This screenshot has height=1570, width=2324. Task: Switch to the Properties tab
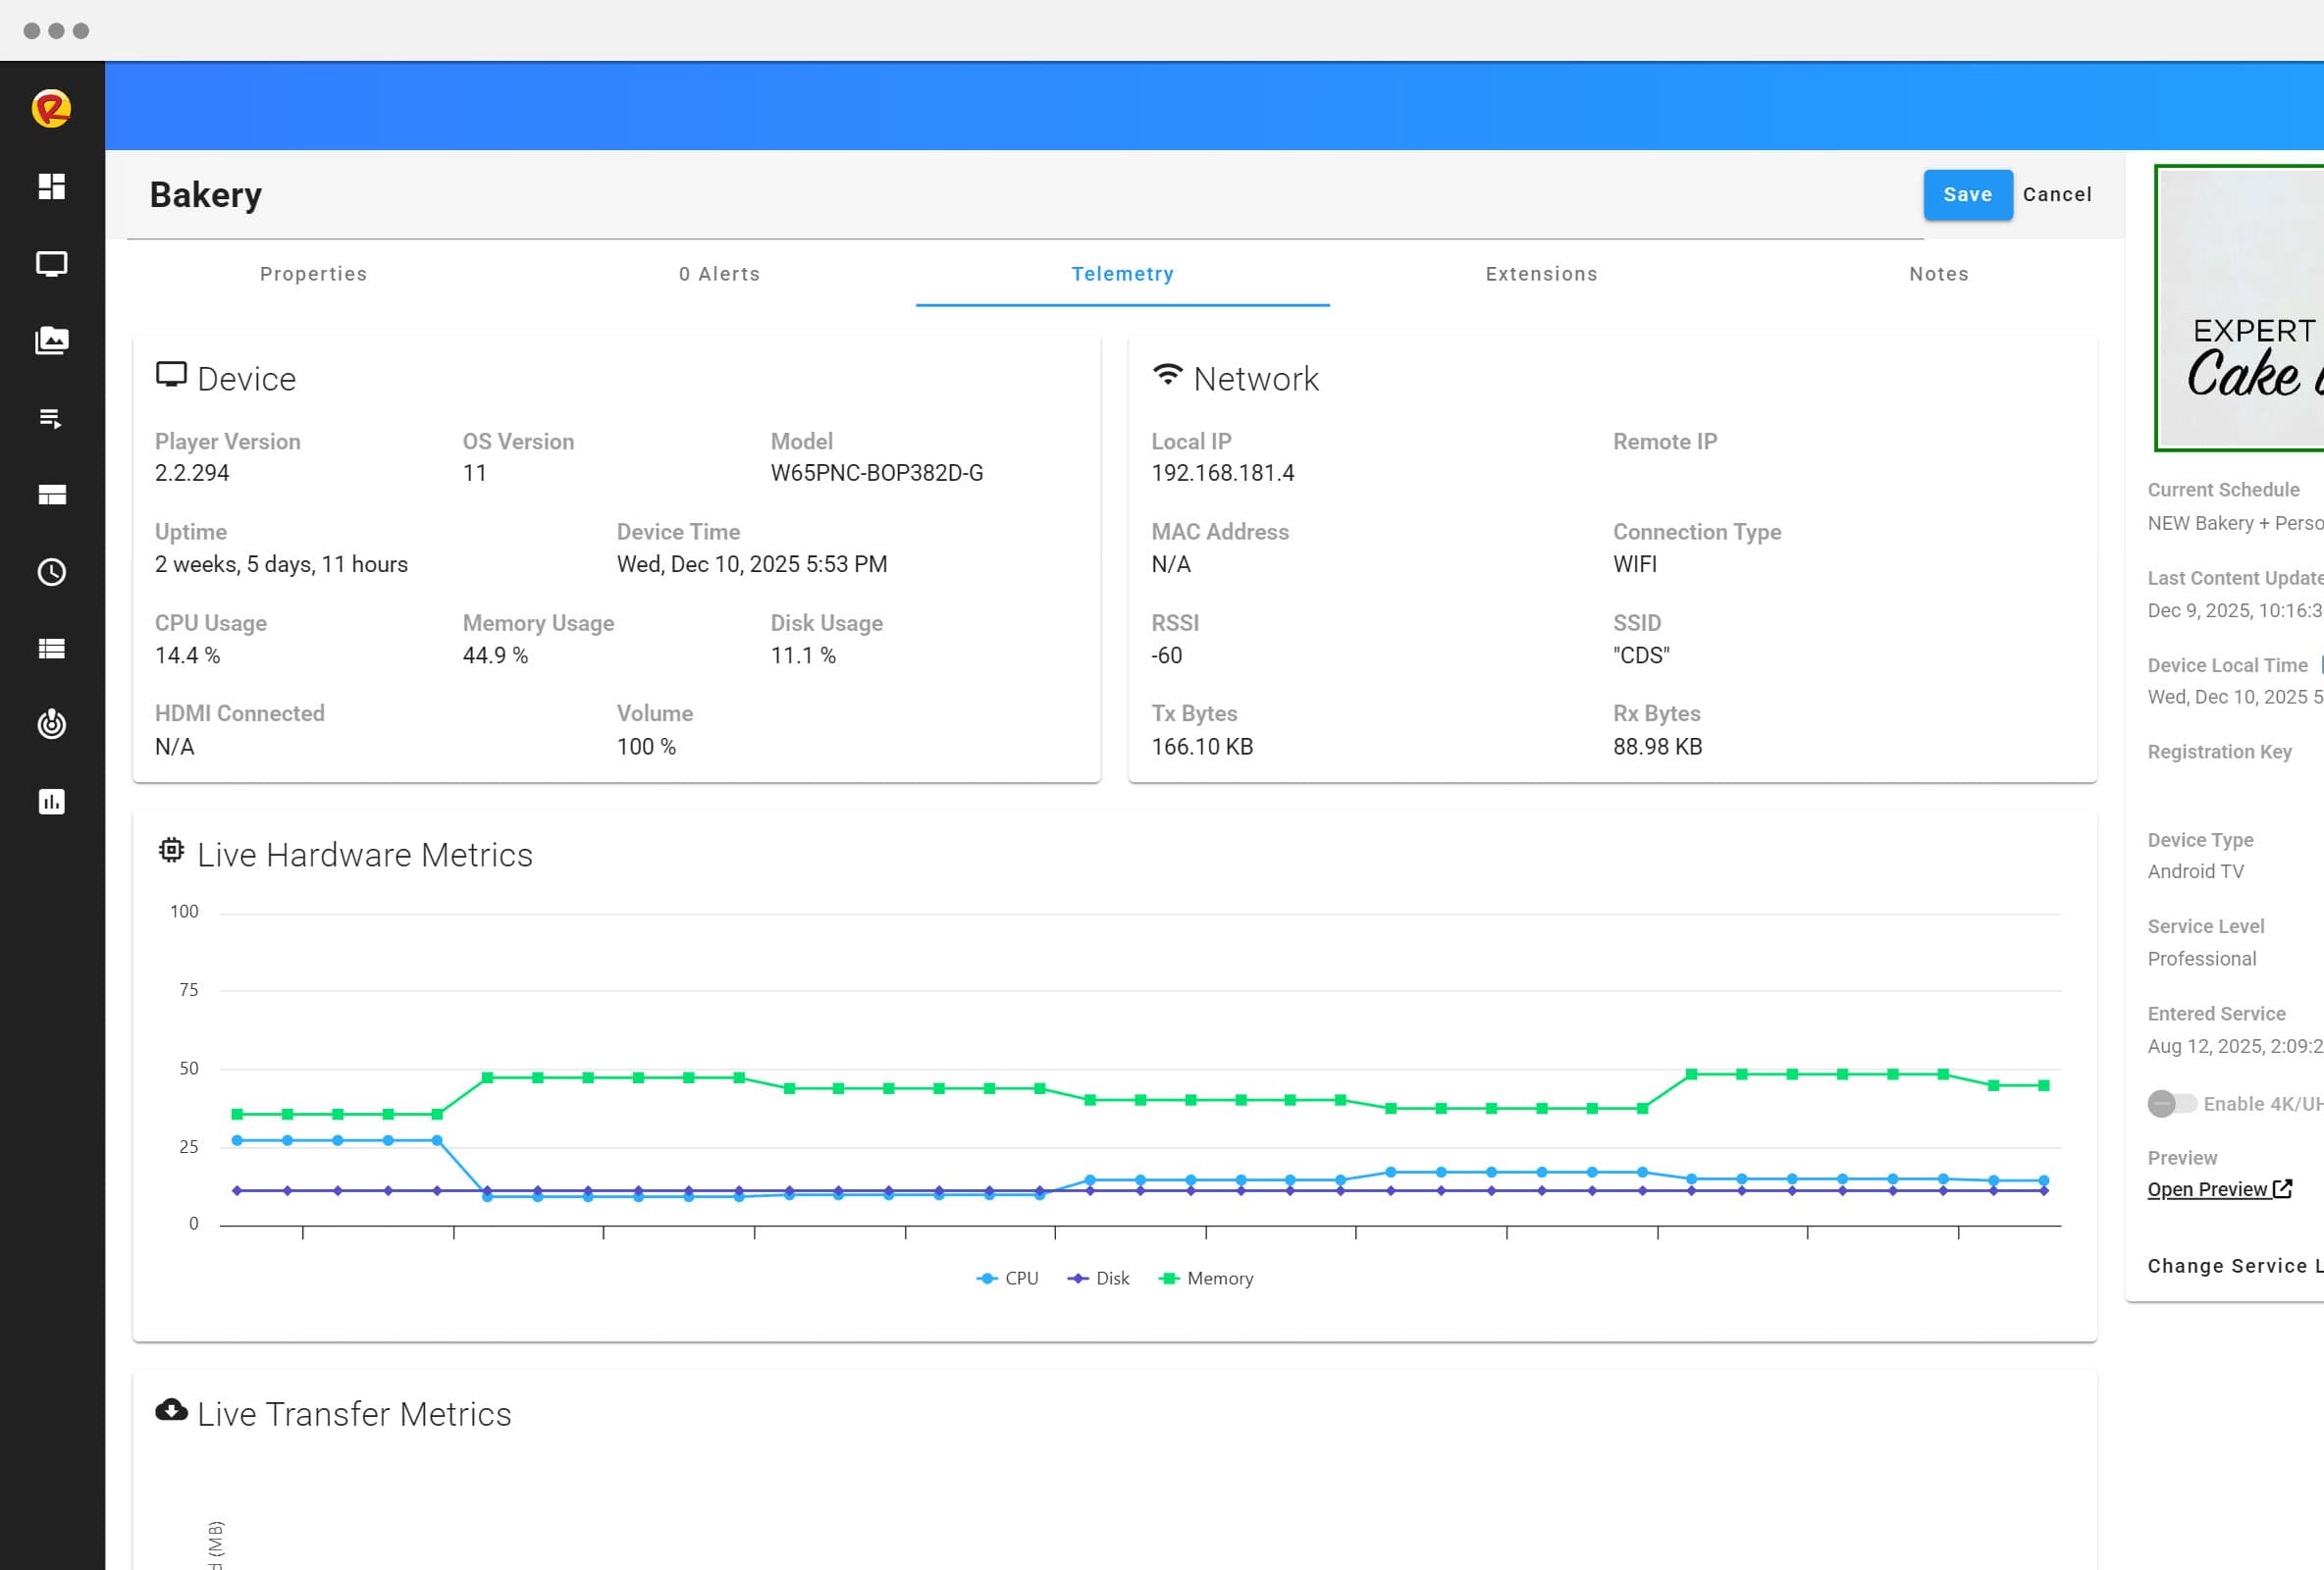tap(313, 273)
